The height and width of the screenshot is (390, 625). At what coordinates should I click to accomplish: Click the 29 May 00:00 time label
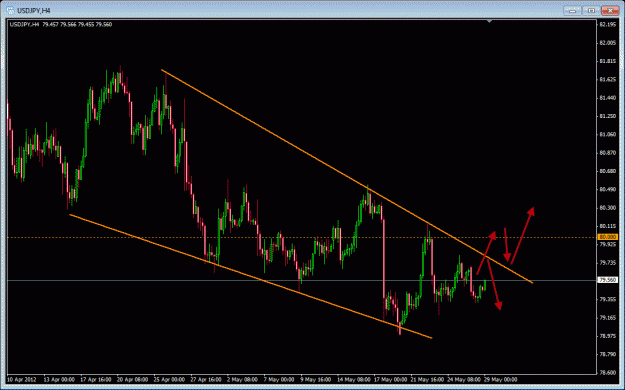(x=501, y=380)
